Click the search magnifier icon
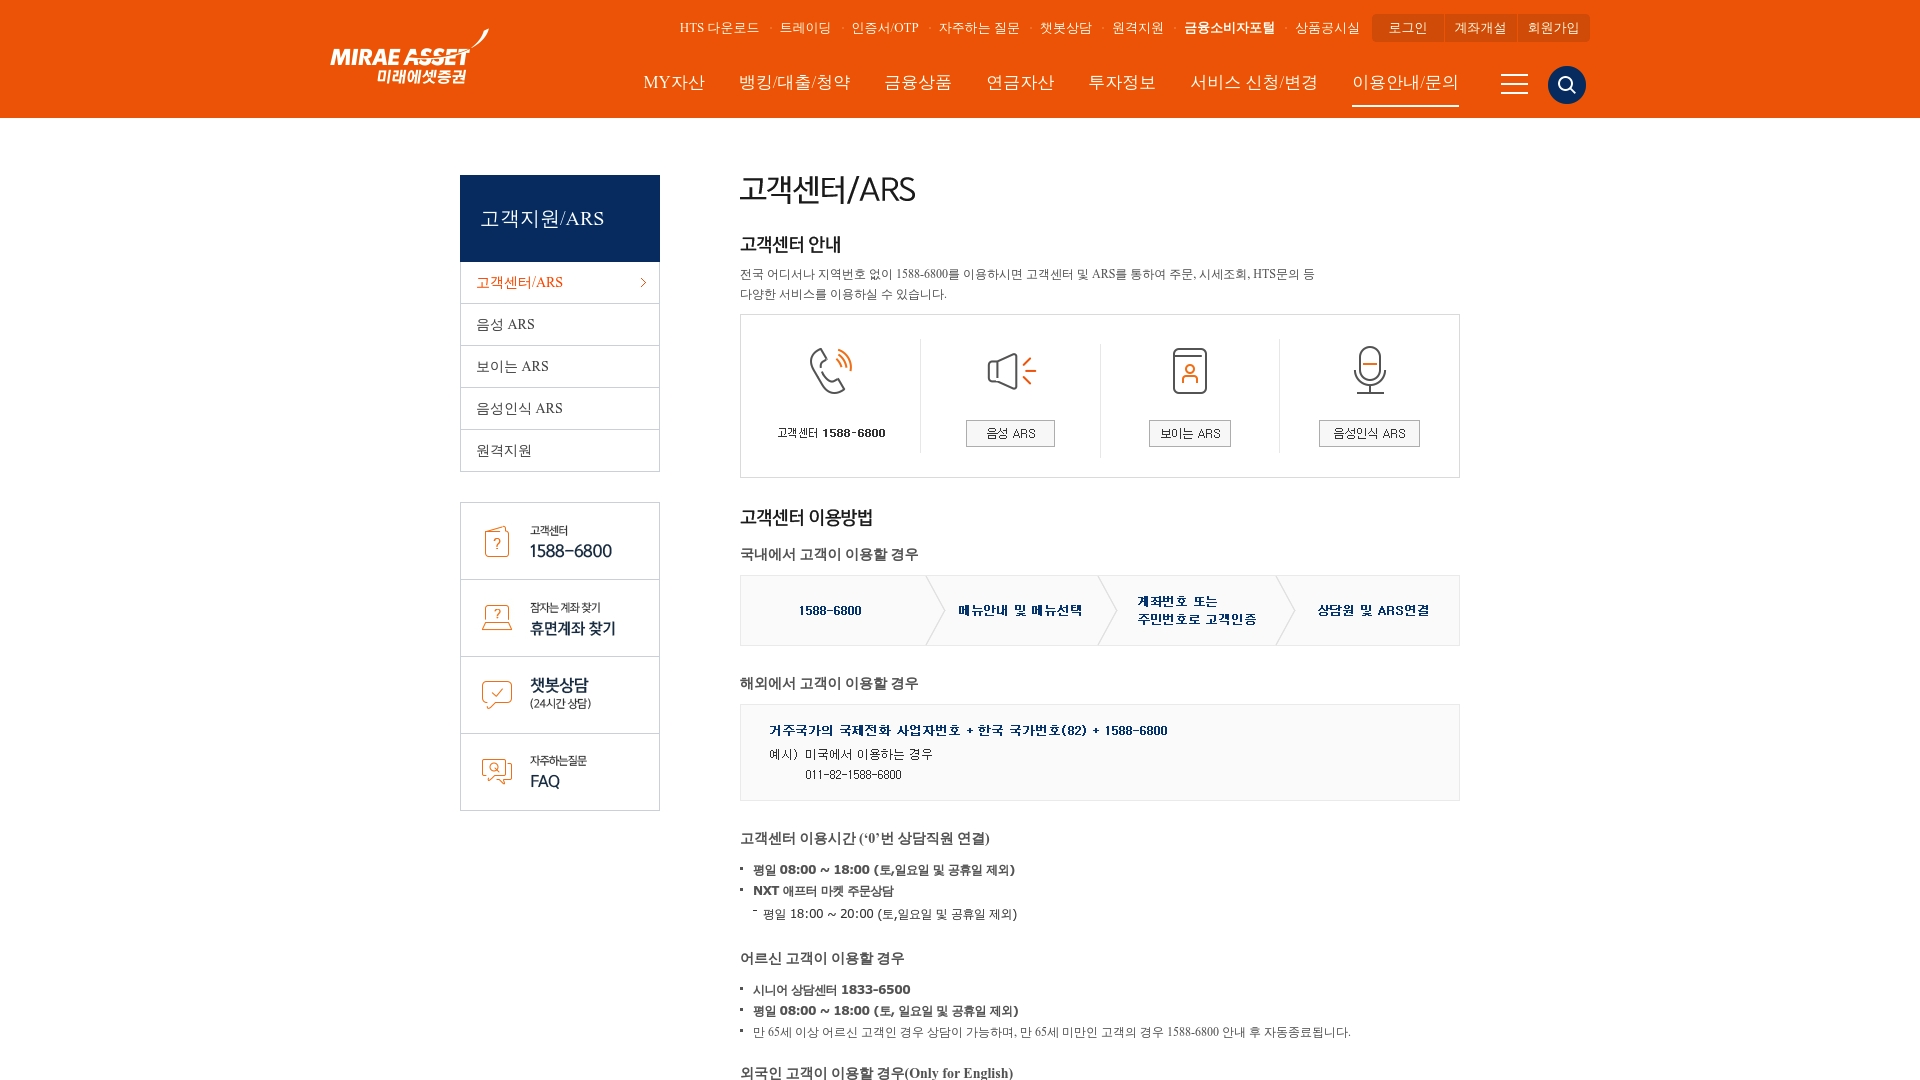1920x1080 pixels. (x=1565, y=85)
